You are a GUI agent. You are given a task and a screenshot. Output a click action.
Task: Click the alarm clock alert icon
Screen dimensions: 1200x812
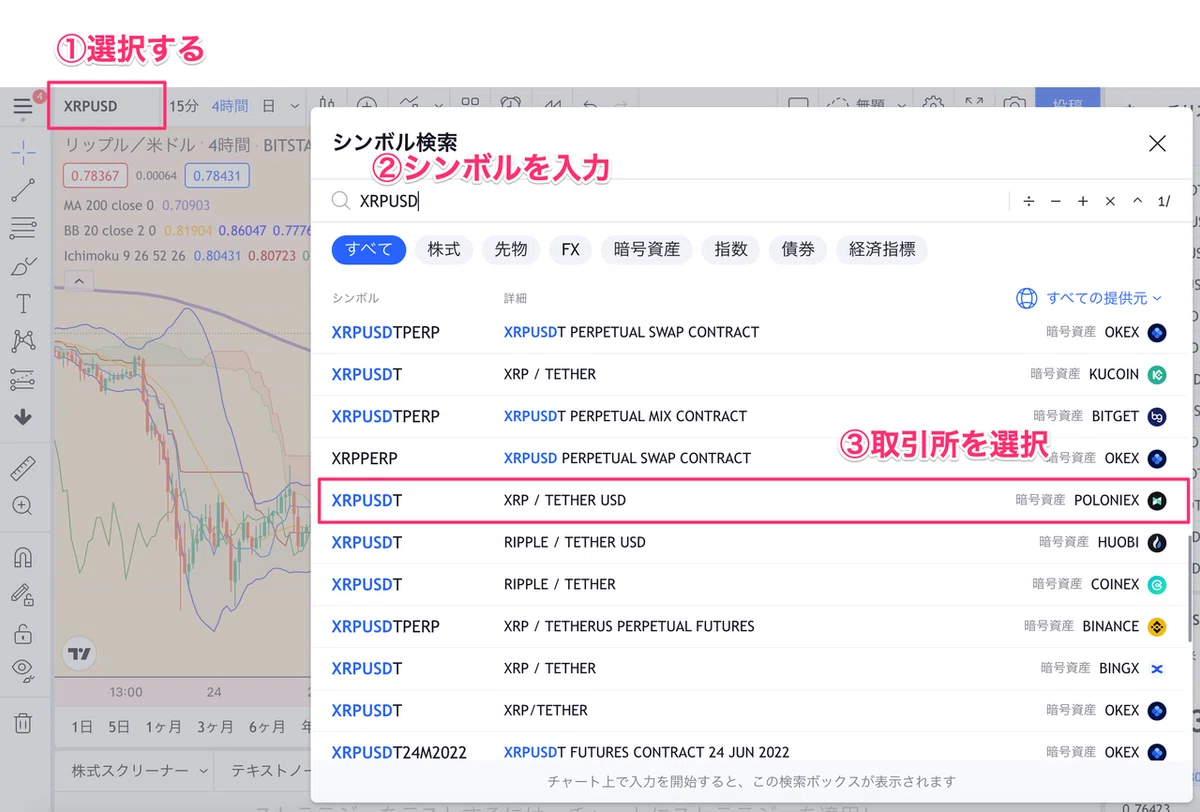pos(511,106)
